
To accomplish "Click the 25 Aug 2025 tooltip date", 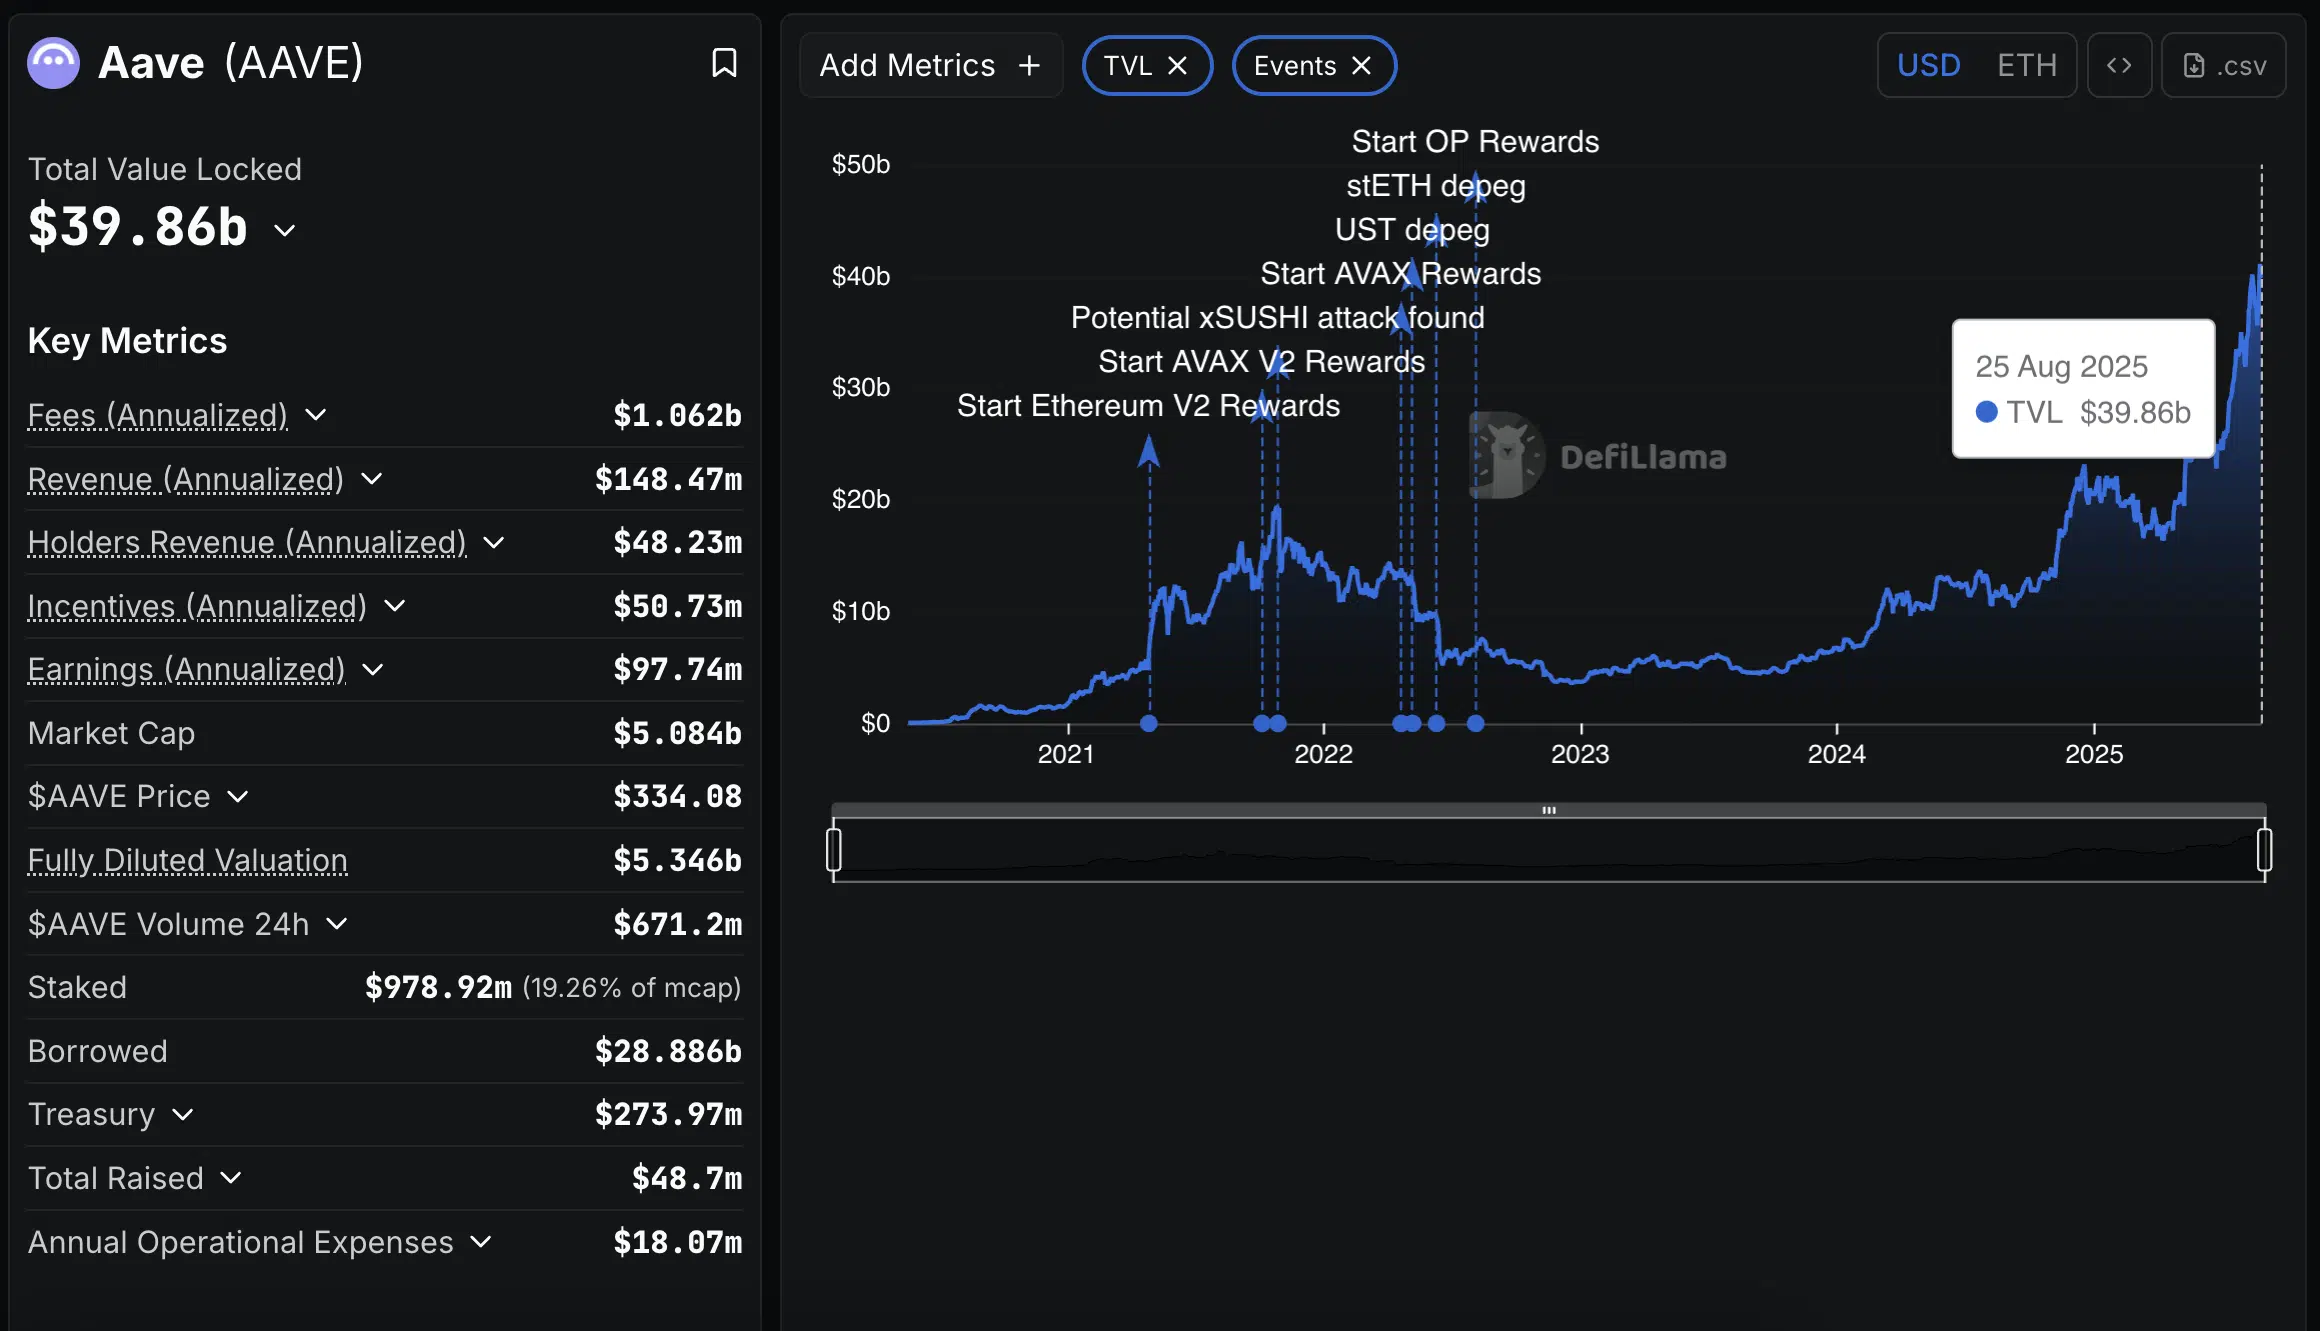I will click(x=2061, y=367).
